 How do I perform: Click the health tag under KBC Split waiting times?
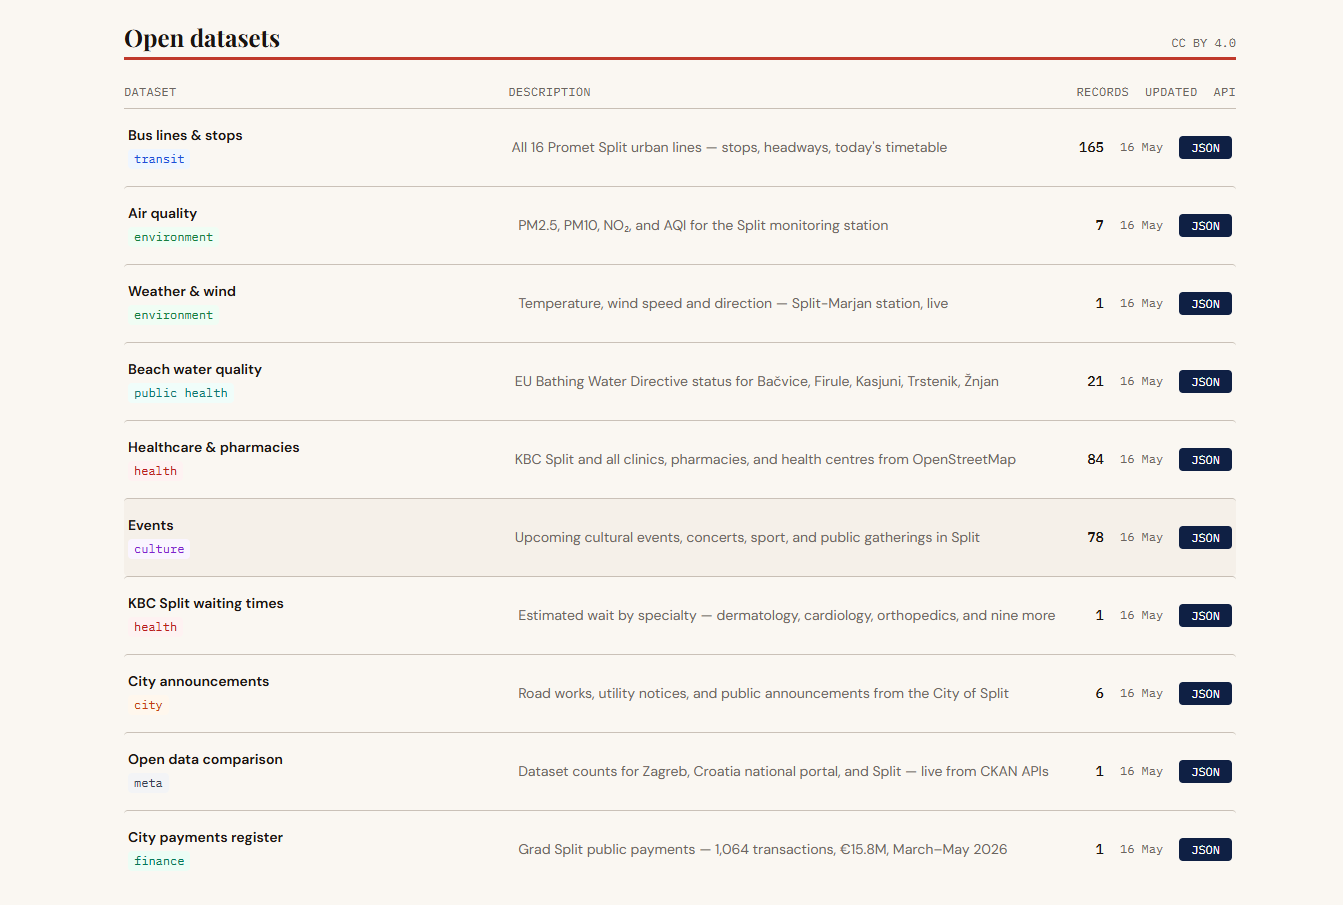[x=155, y=627]
